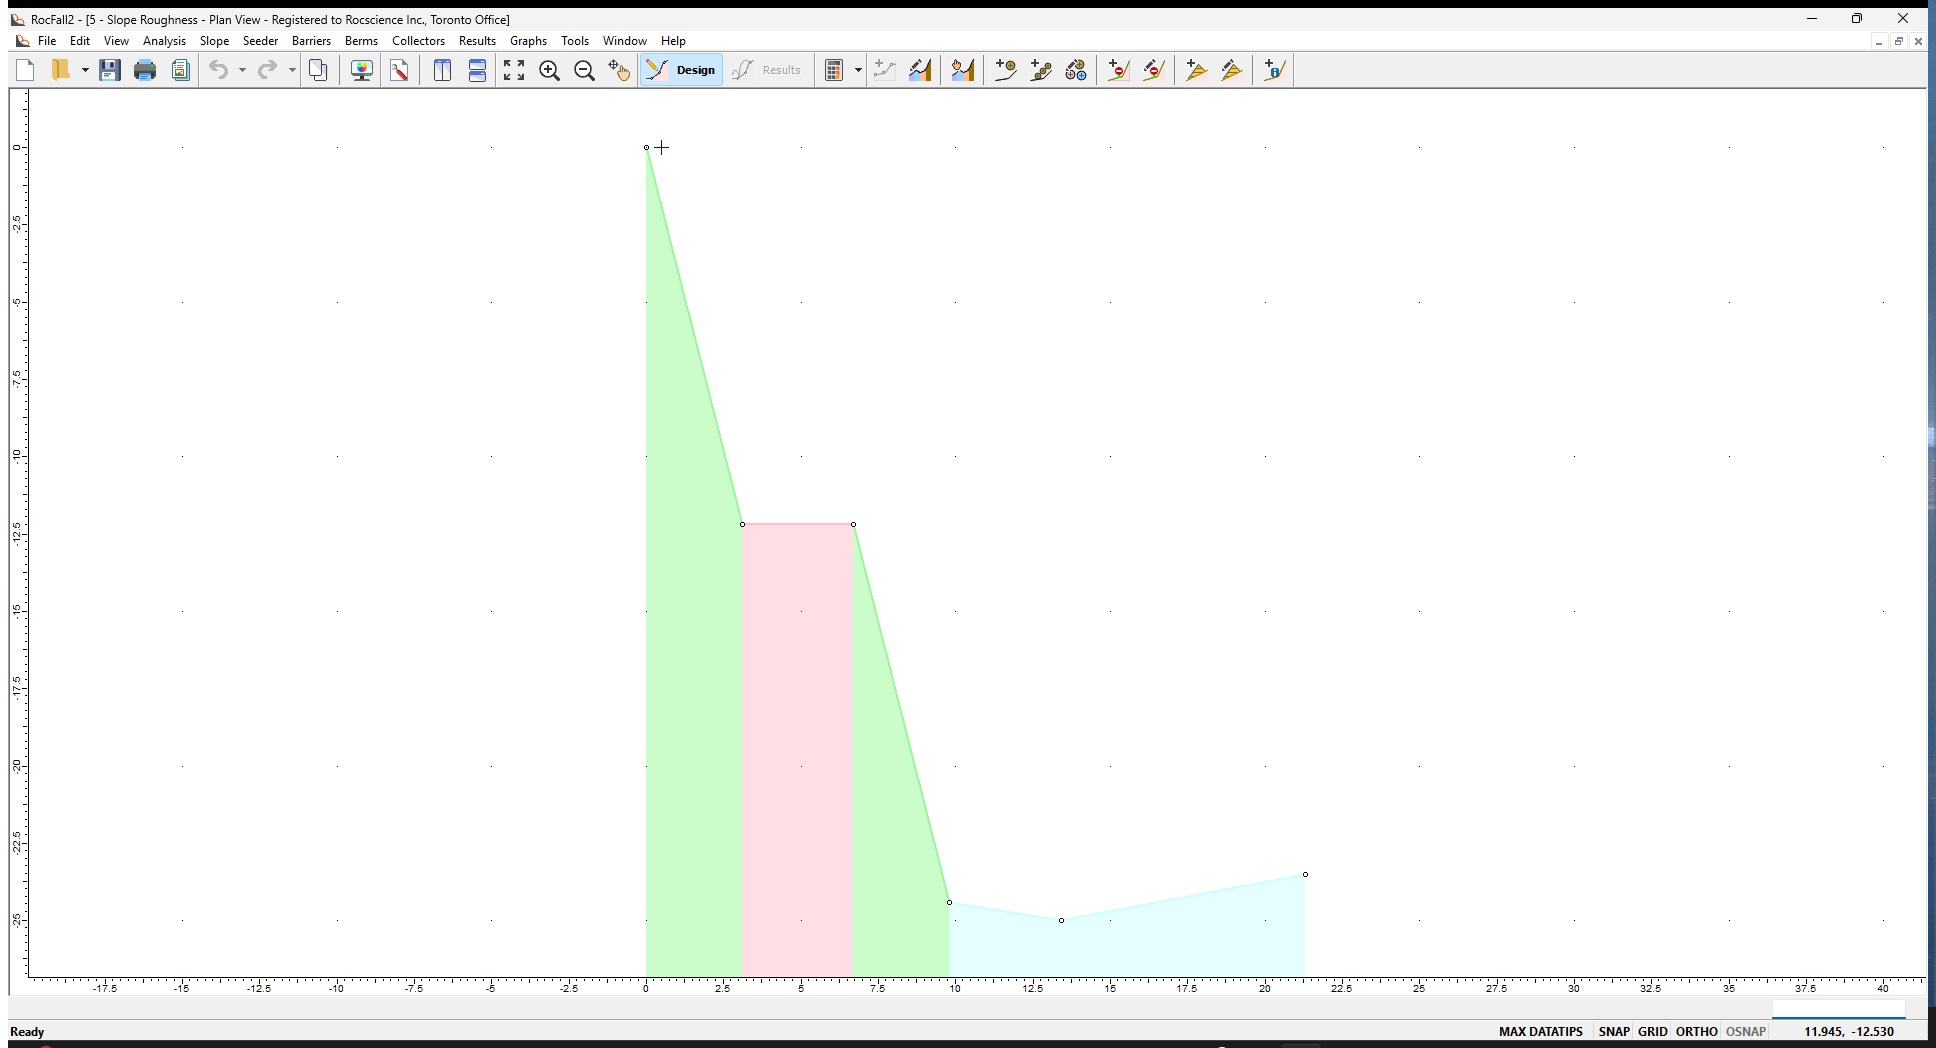Image resolution: width=1936 pixels, height=1048 pixels.
Task: Enable GRID mode in the status bar
Action: pyautogui.click(x=1652, y=1031)
